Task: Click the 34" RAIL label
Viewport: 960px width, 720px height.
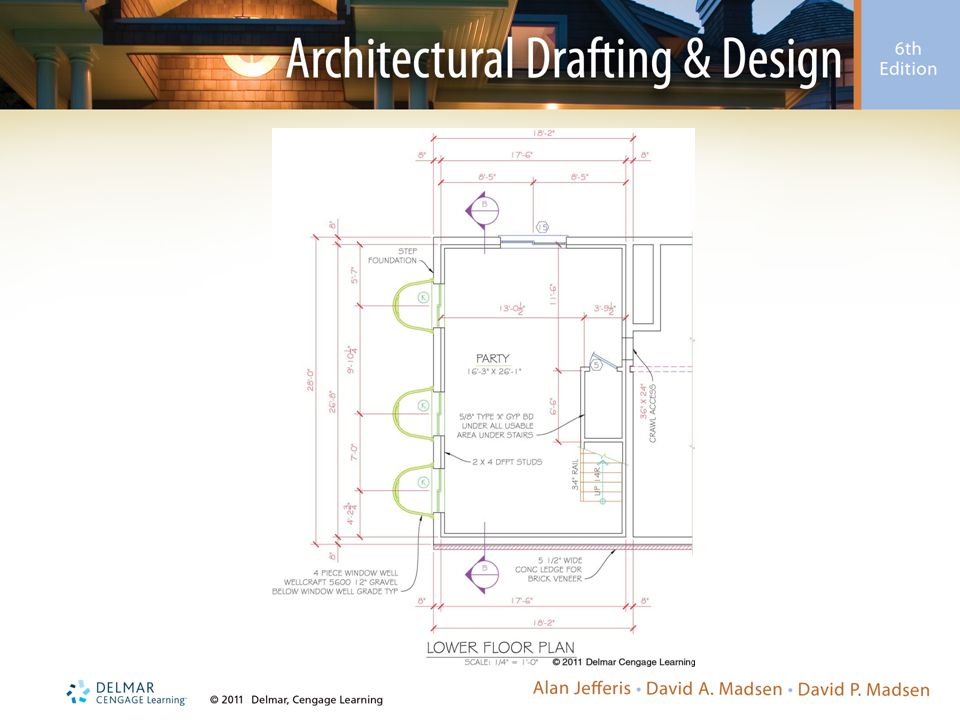Action: point(576,474)
